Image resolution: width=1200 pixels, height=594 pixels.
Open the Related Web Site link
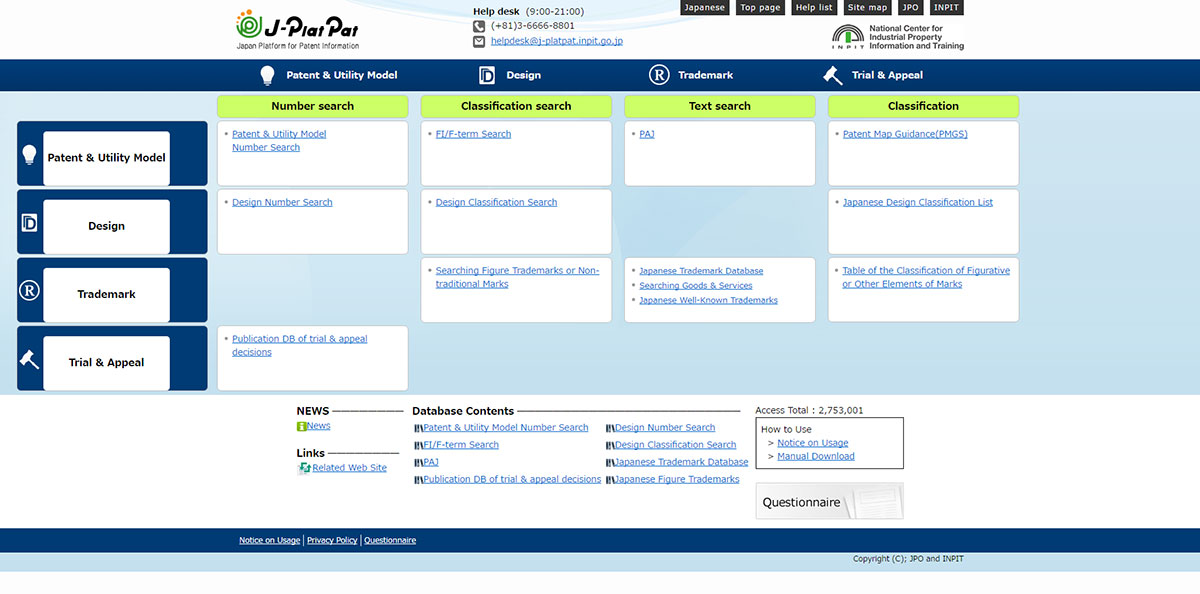pos(349,468)
